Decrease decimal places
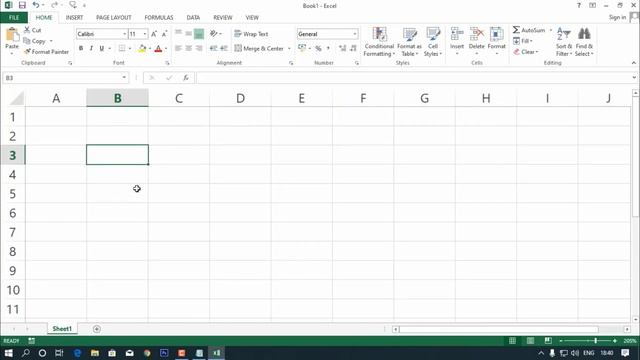 (353, 48)
